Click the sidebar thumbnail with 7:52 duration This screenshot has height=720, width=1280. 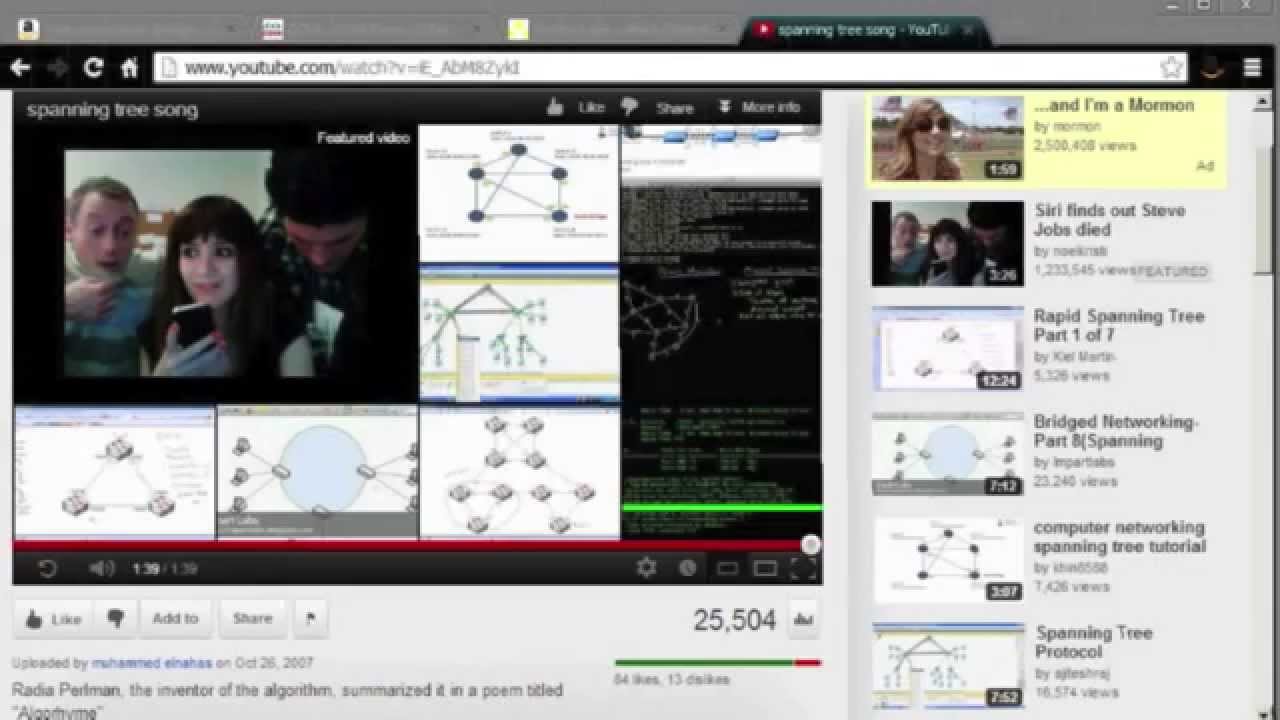click(947, 666)
